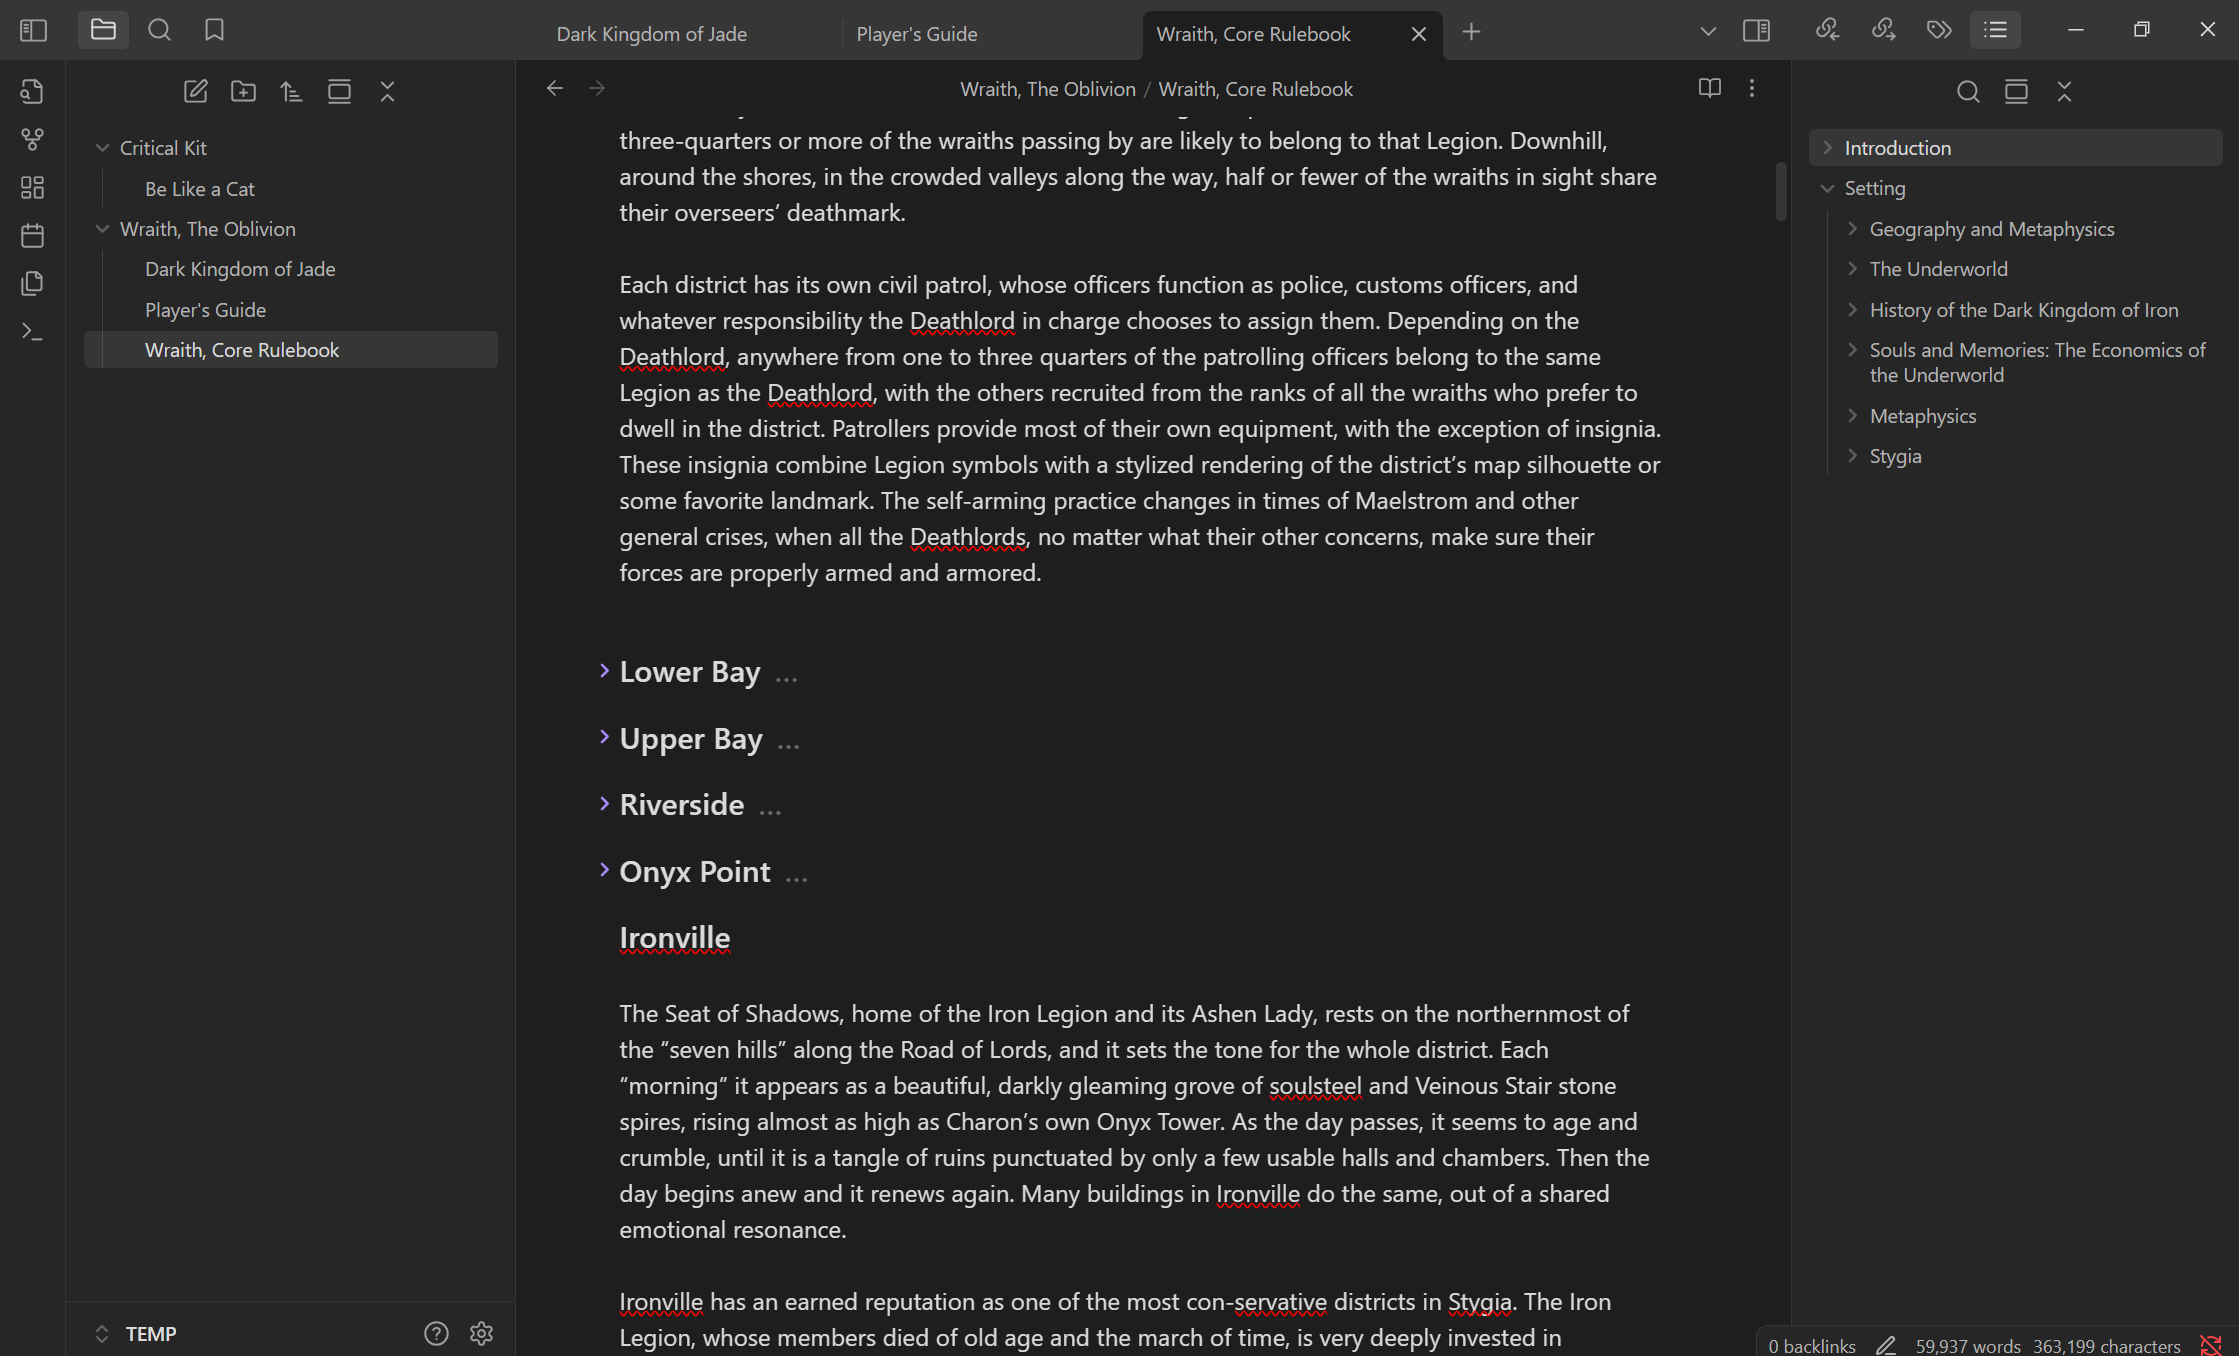The height and width of the screenshot is (1356, 2239).
Task: Open the search panel in left sidebar
Action: (x=159, y=30)
